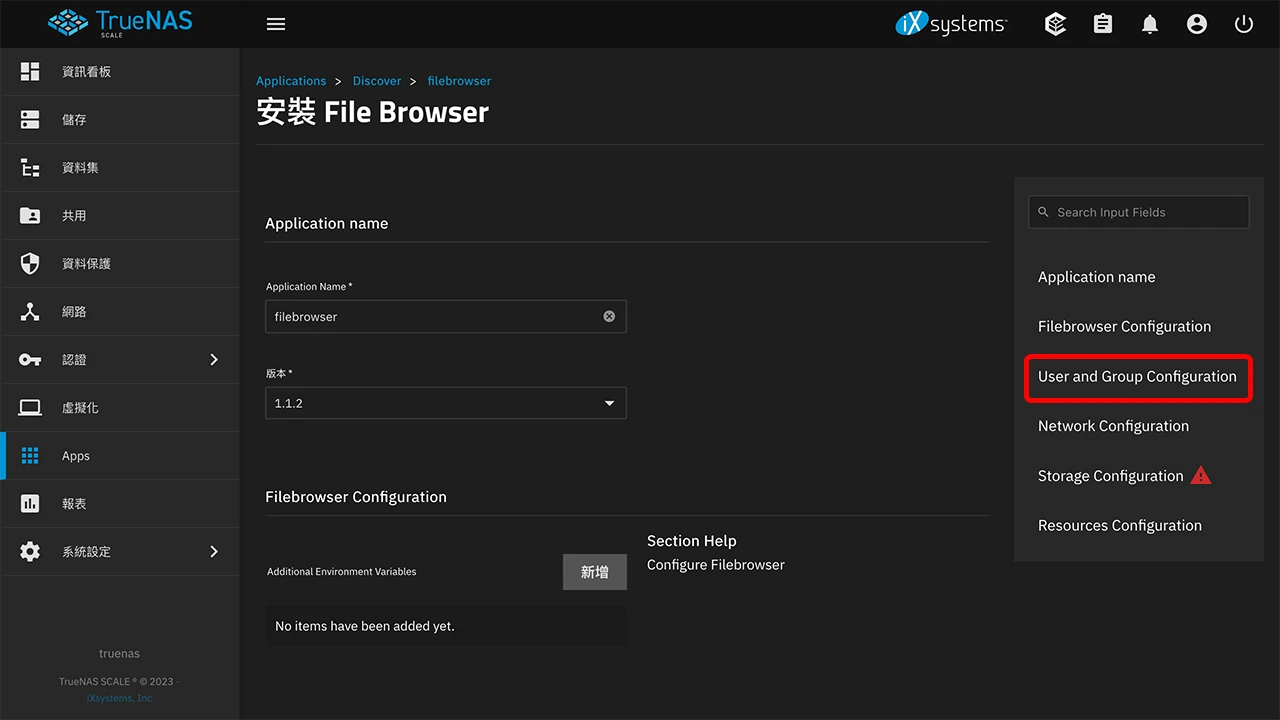Jump to User and Group Configuration section
1280x720 pixels.
(1137, 377)
